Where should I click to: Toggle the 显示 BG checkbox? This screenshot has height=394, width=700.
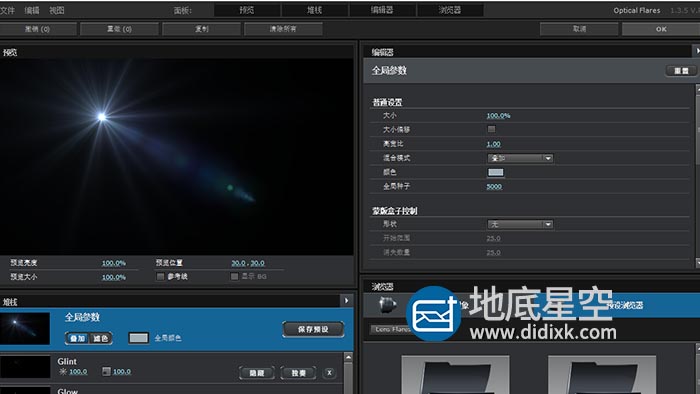(x=234, y=277)
